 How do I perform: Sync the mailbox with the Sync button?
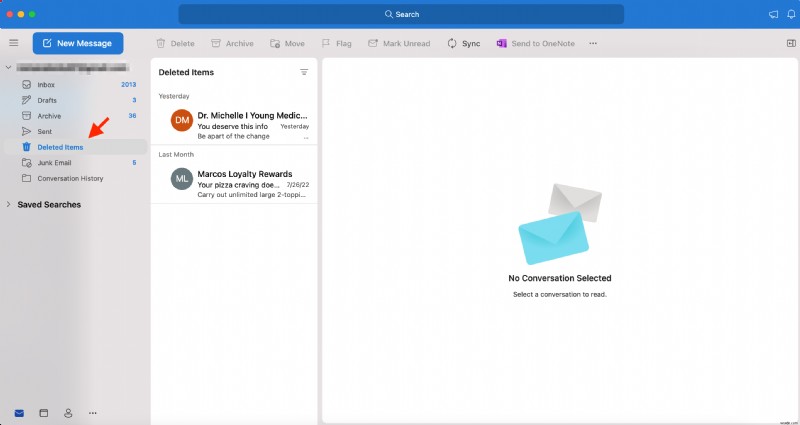click(x=464, y=43)
